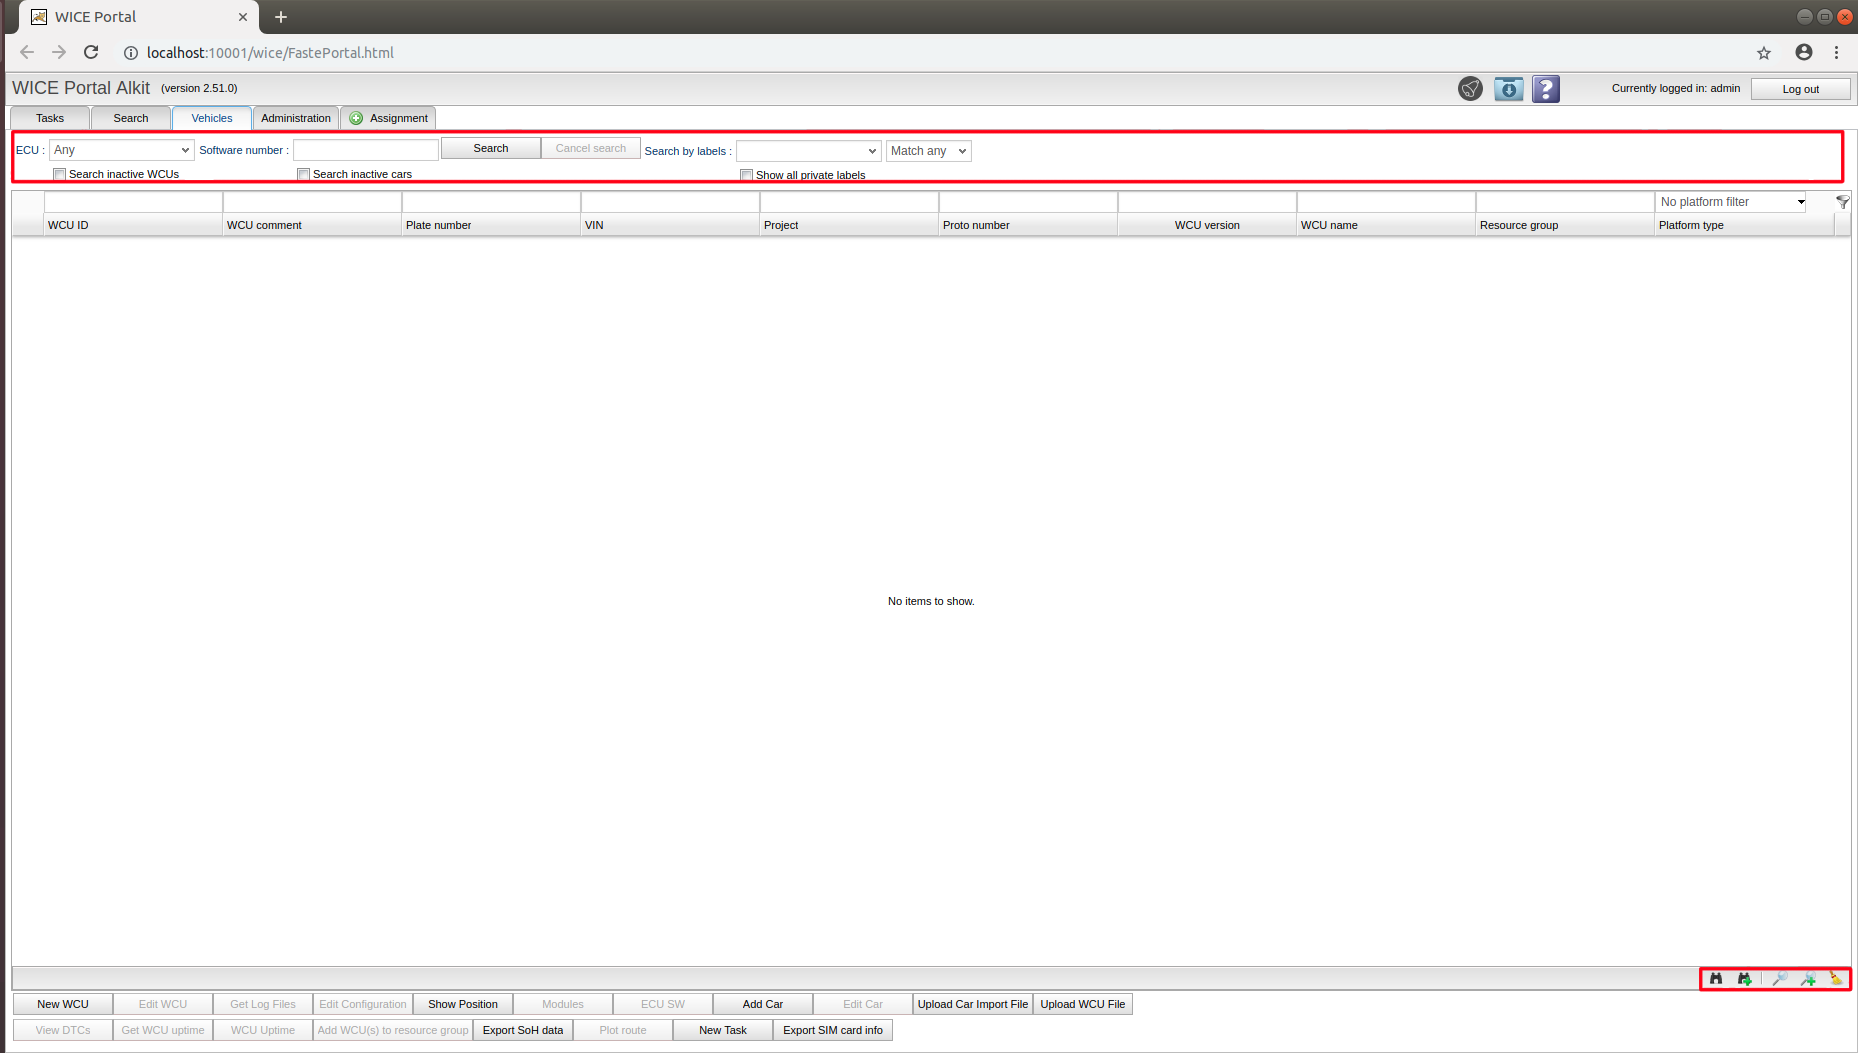Switch to the Administration tab
The width and height of the screenshot is (1858, 1053).
[x=295, y=118]
